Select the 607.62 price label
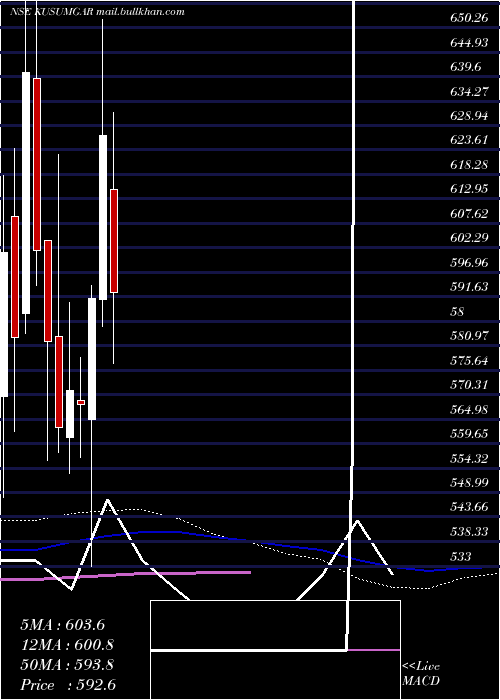 [469, 214]
